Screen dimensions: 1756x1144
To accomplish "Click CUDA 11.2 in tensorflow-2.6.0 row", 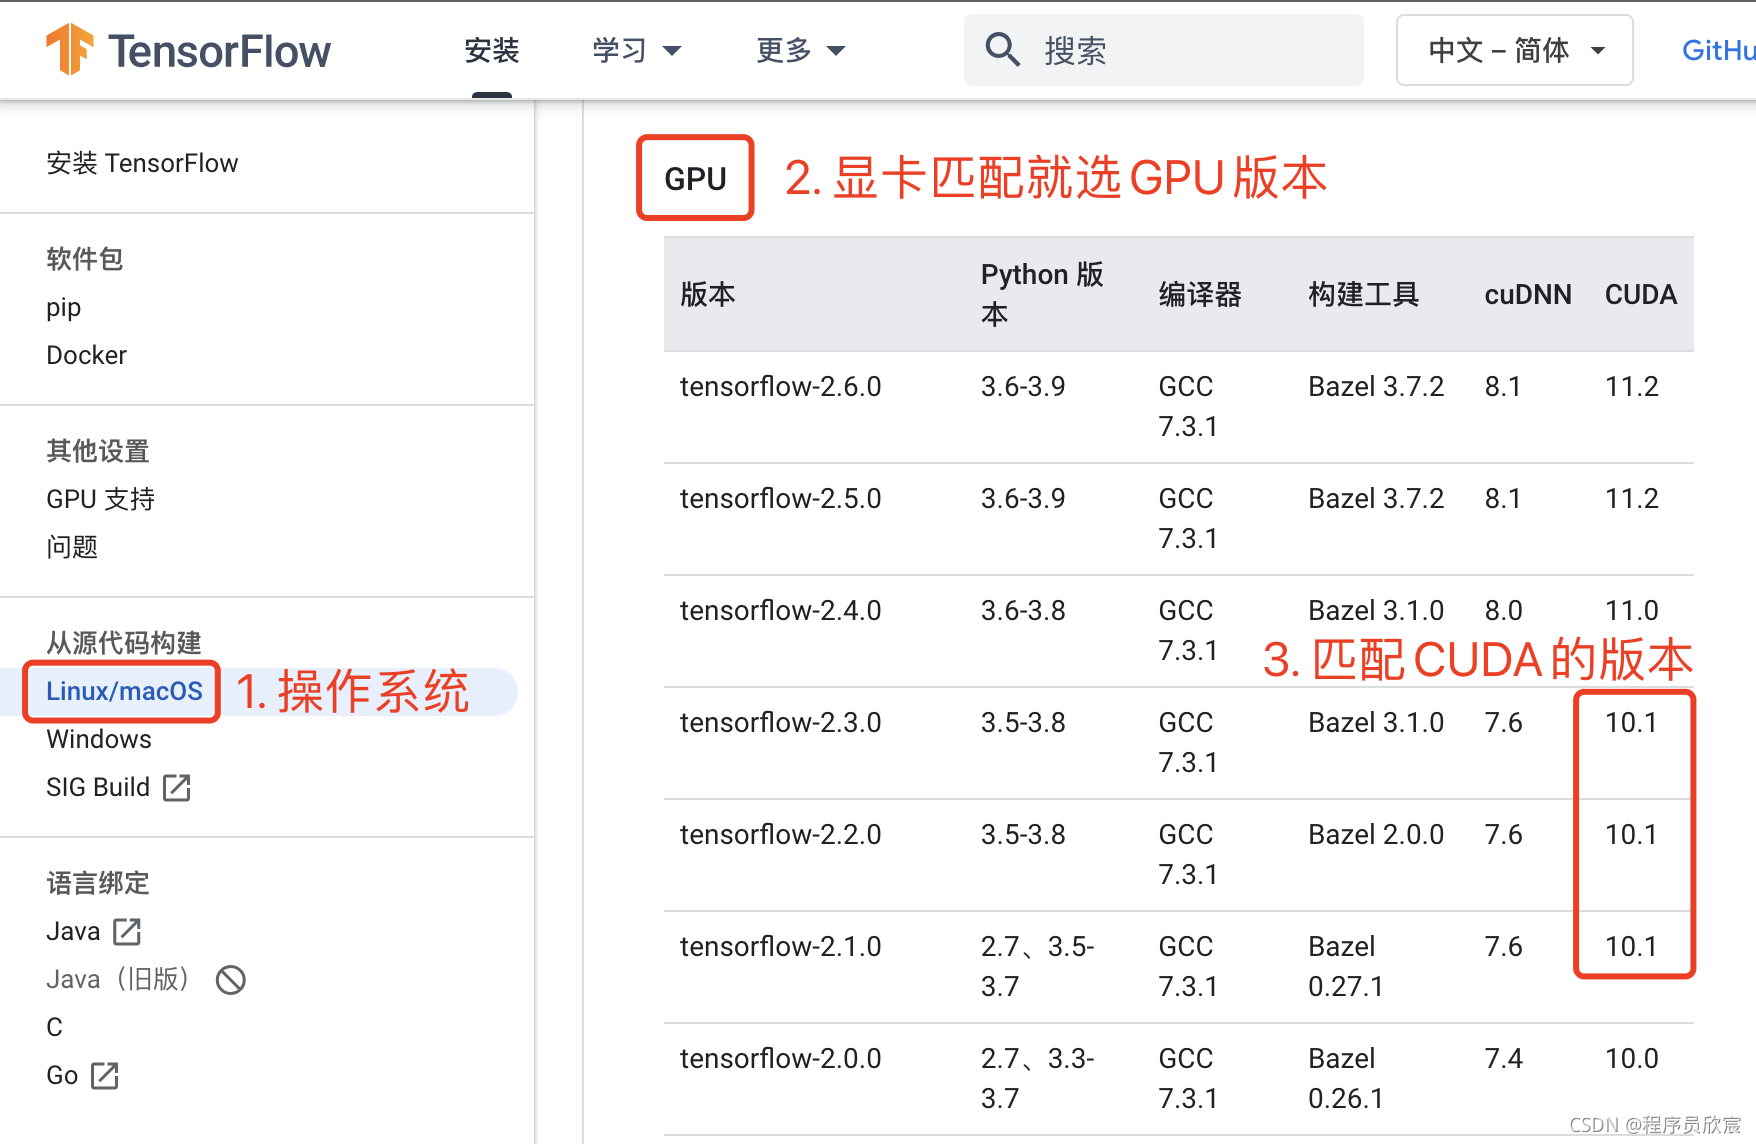I will [1632, 386].
